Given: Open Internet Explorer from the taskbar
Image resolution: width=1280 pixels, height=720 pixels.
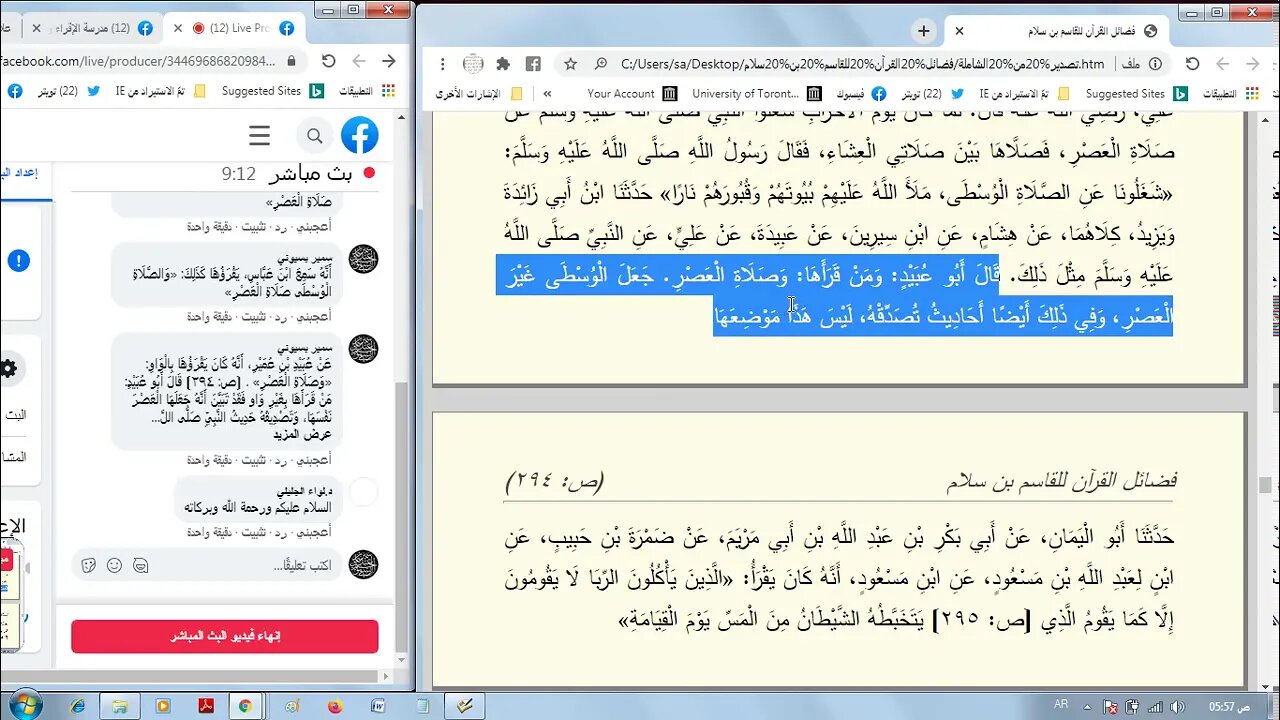Looking at the screenshot, I should click(x=78, y=706).
